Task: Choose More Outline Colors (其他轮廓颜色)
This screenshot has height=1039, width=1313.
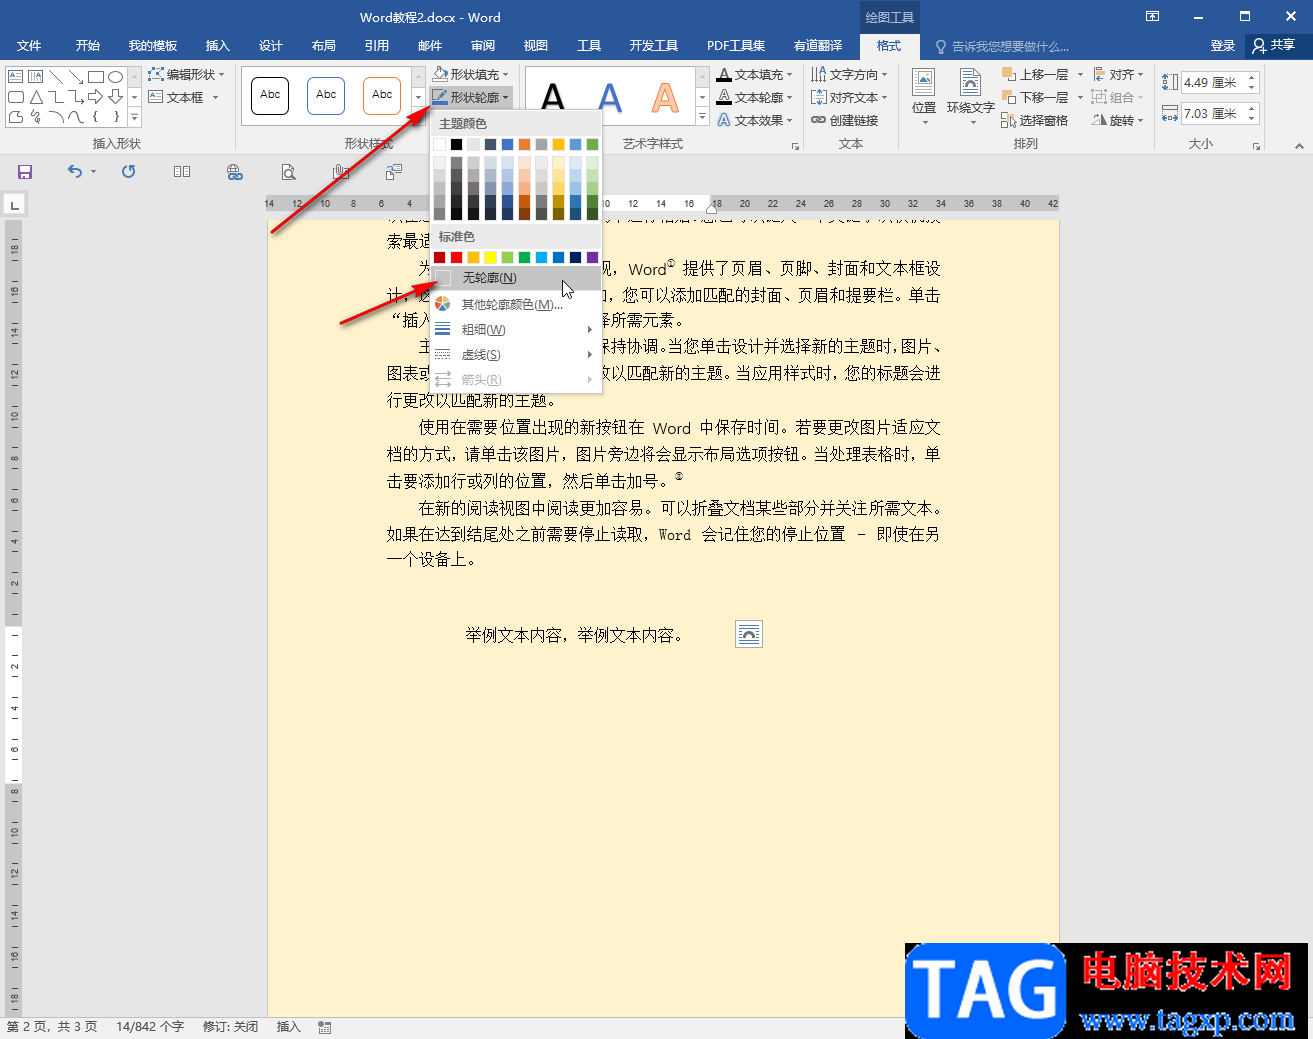Action: (x=516, y=304)
